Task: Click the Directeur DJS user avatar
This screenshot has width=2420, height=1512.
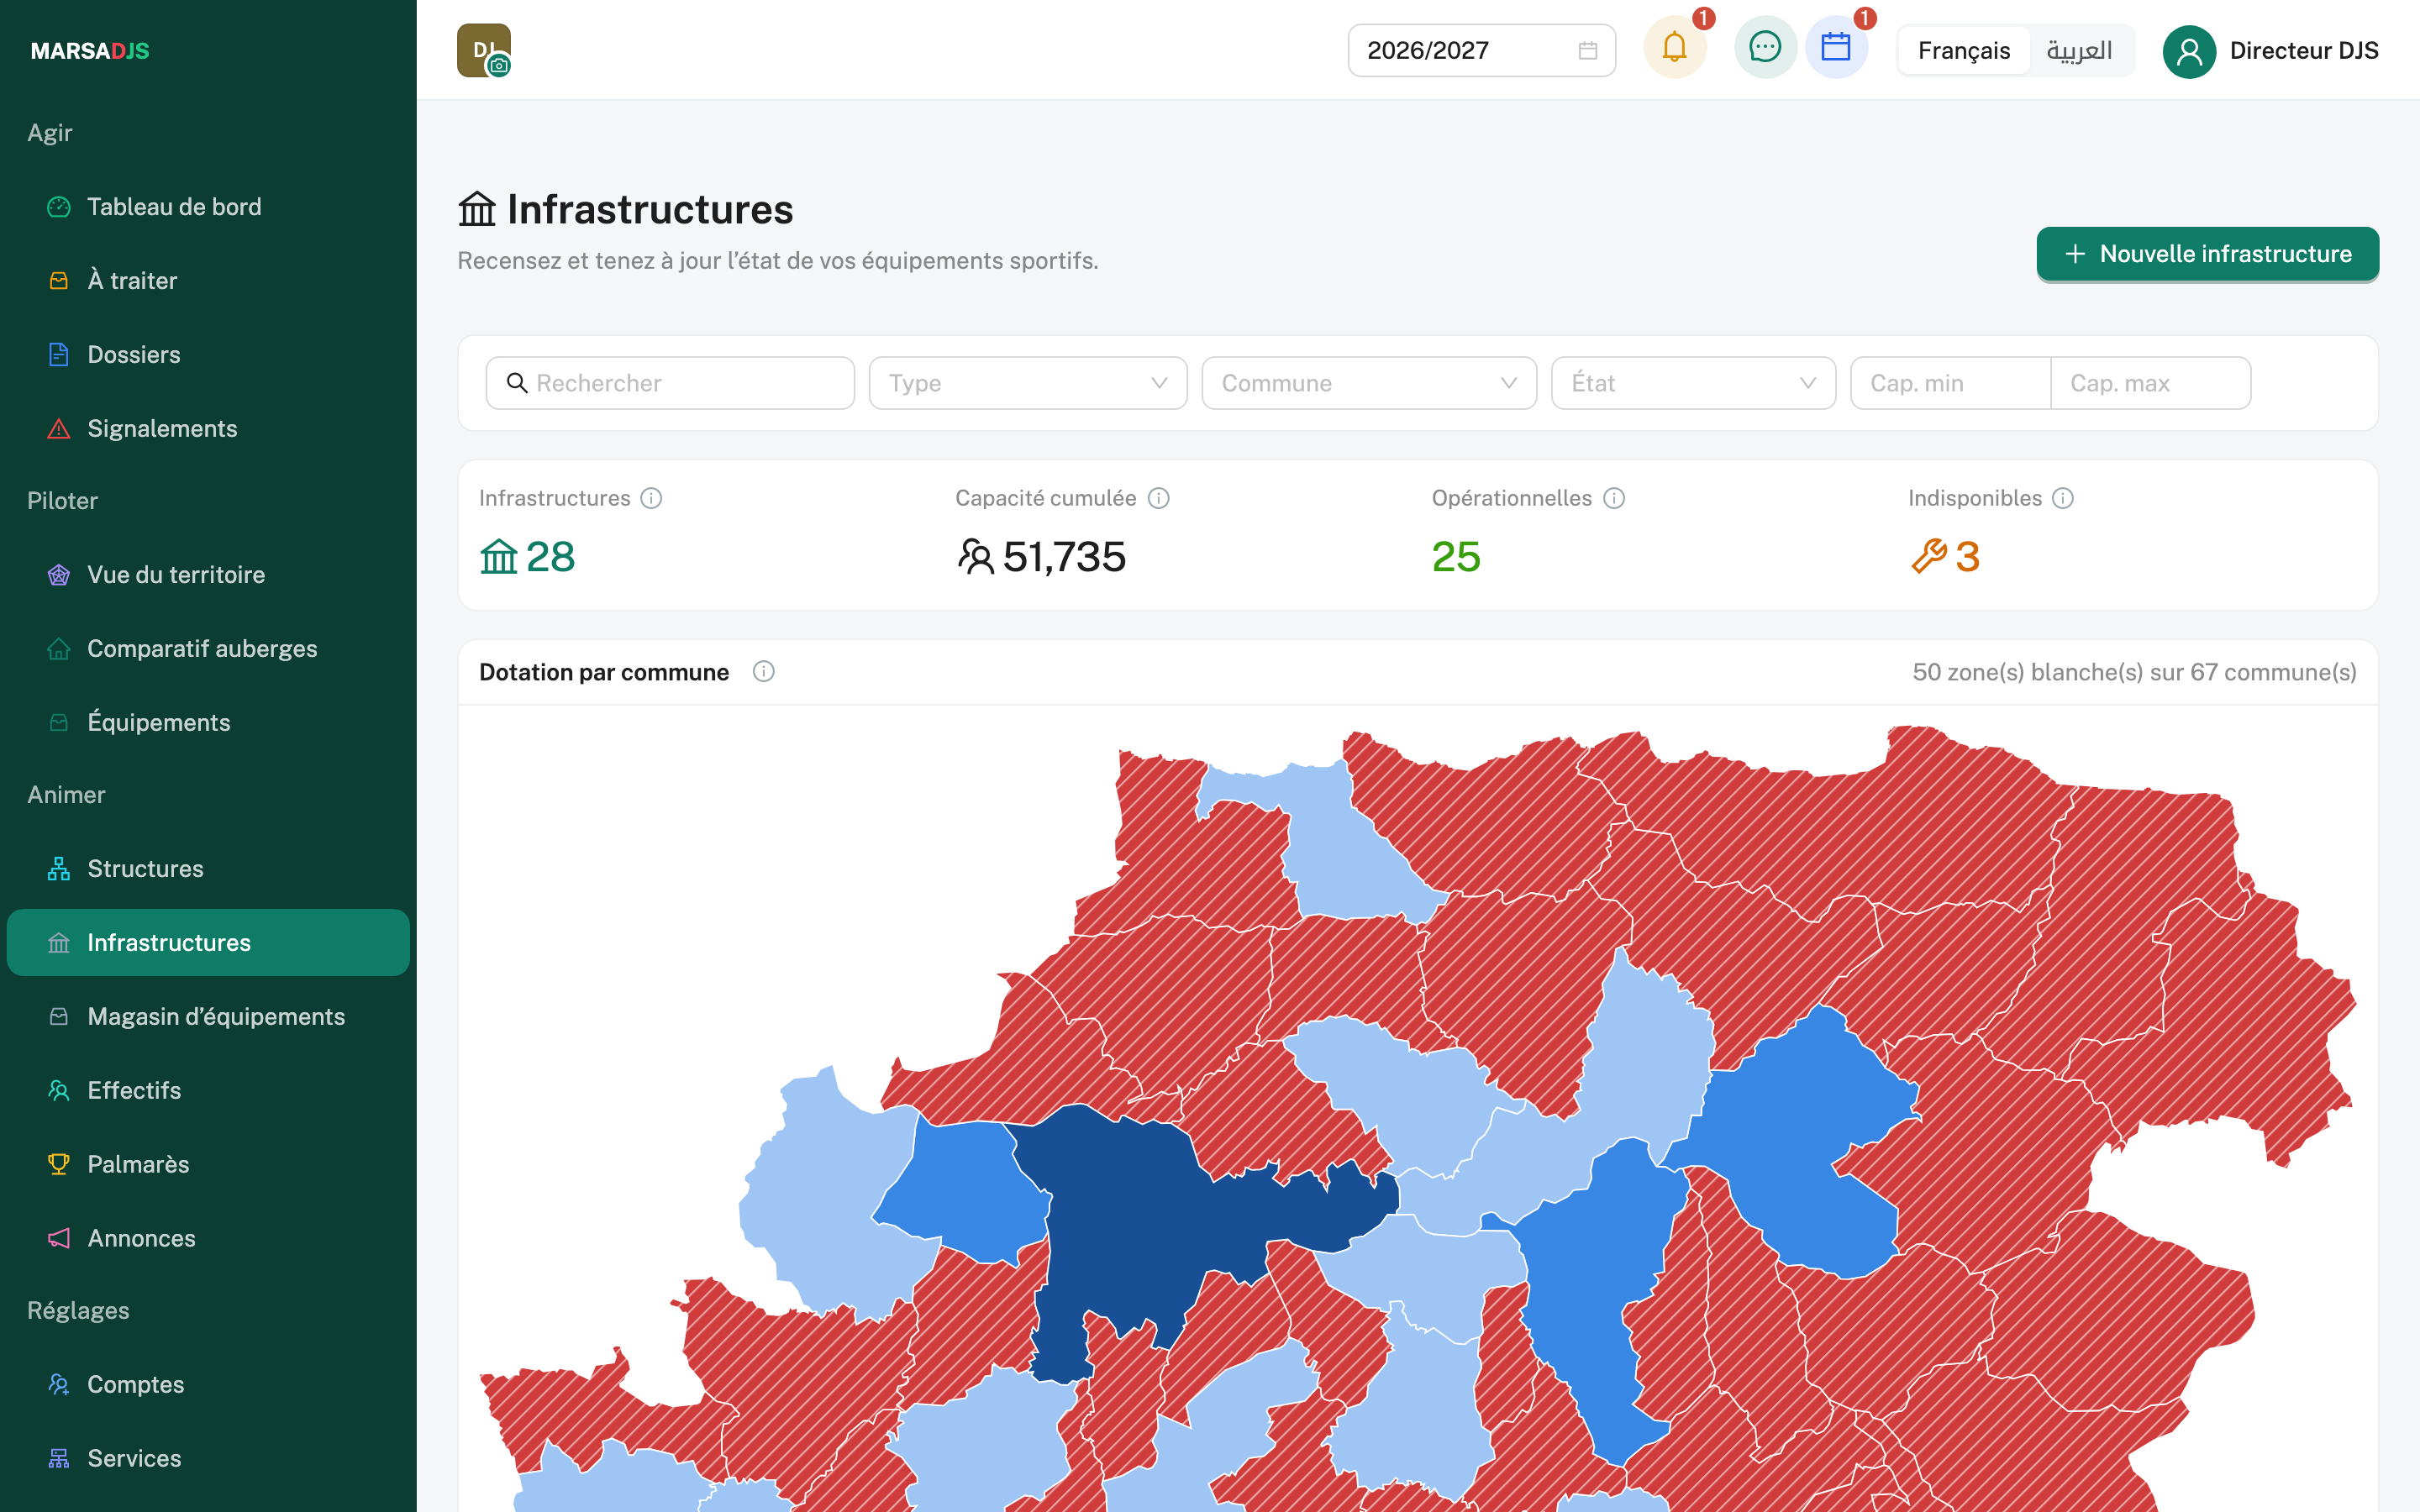Action: tap(2189, 51)
